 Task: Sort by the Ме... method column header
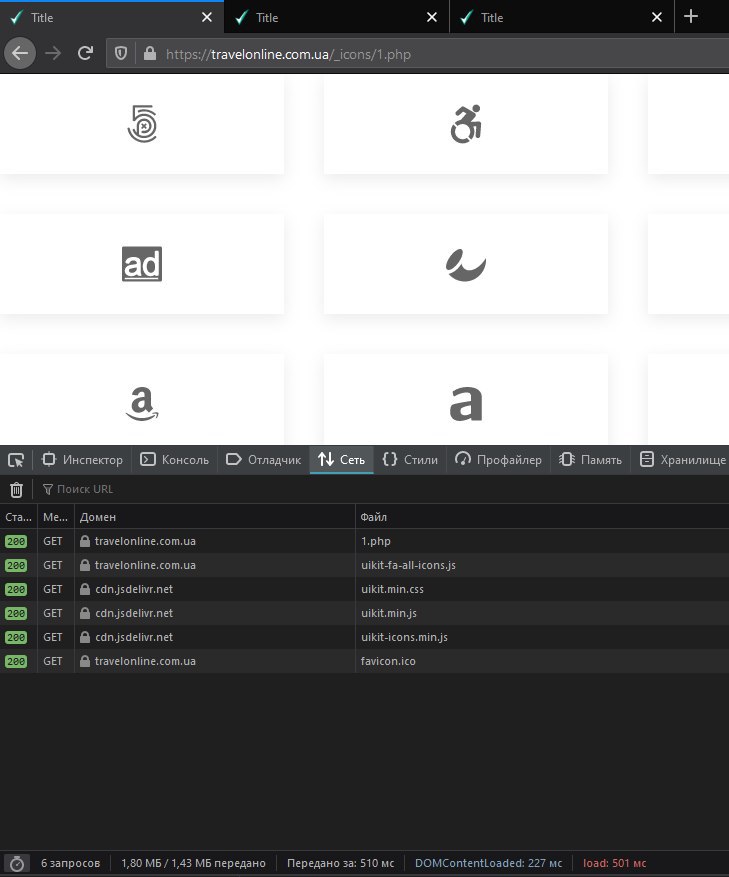(55, 517)
